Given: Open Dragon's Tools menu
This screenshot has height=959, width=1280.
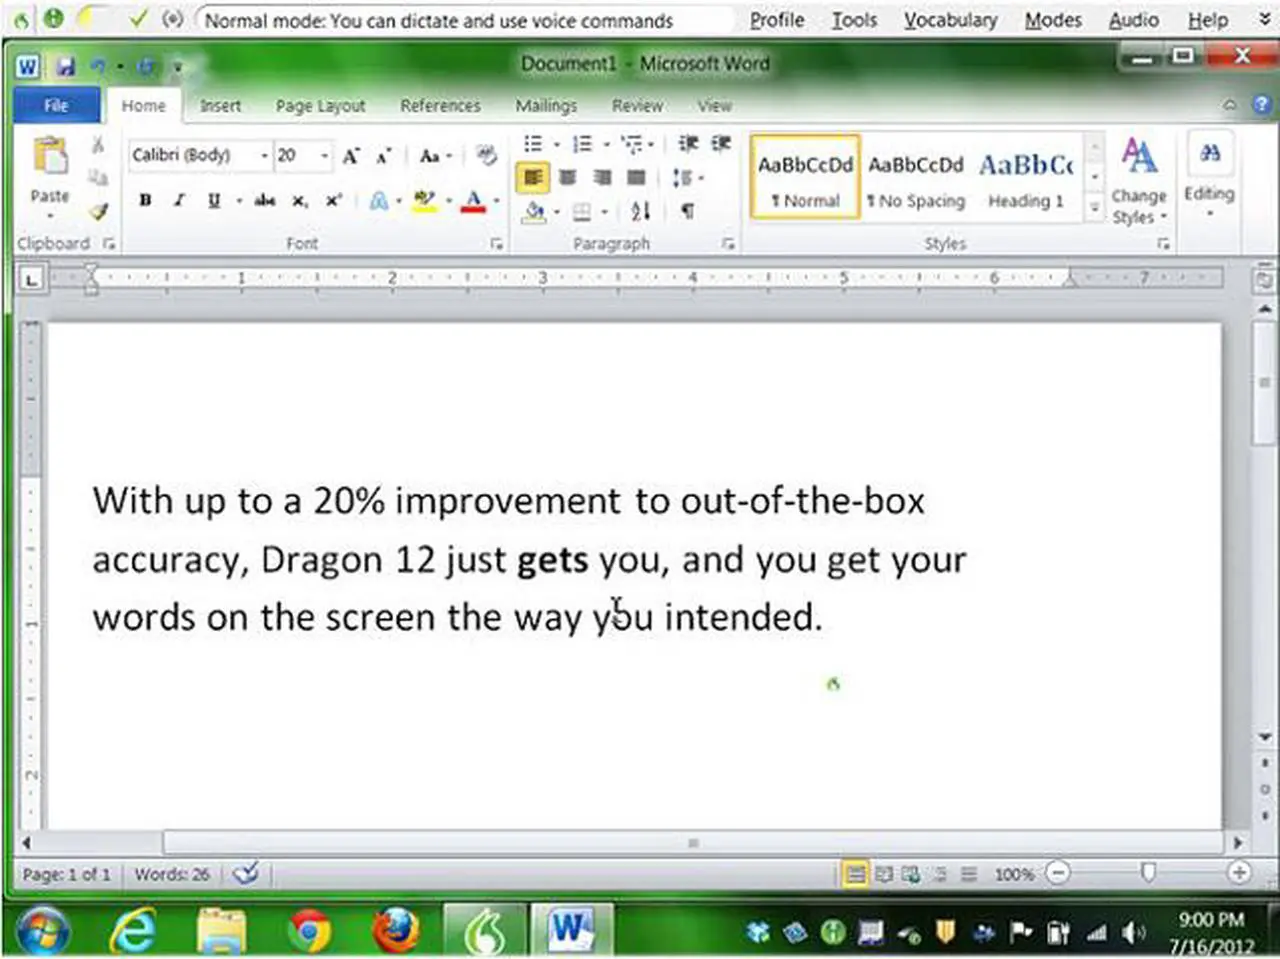Looking at the screenshot, I should coord(854,20).
